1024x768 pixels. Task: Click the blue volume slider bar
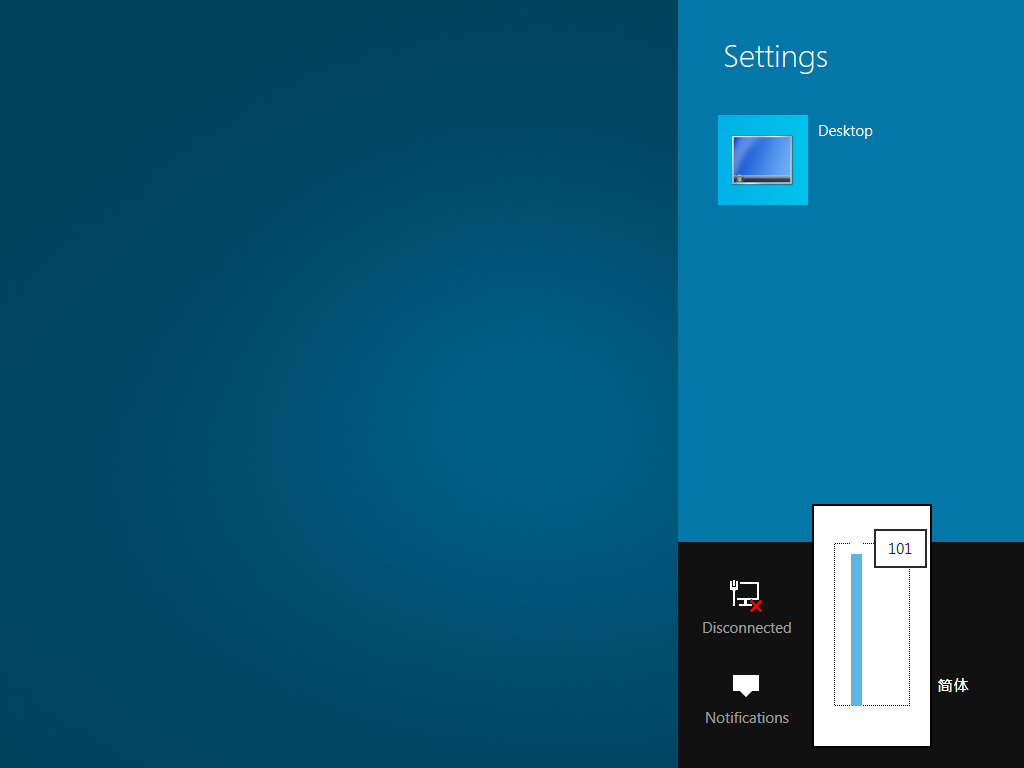pos(856,630)
